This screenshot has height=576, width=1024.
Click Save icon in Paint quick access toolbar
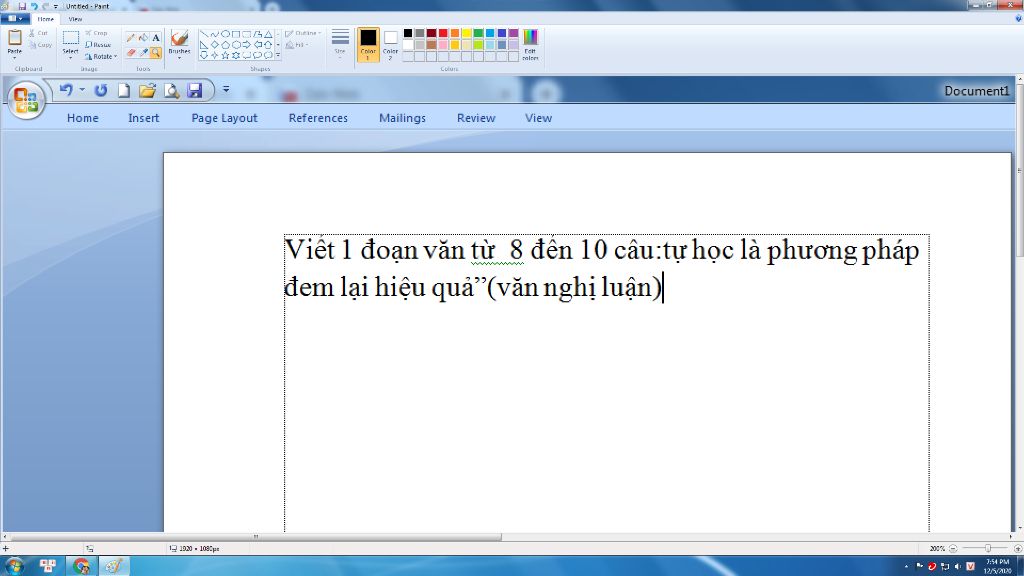(x=22, y=6)
